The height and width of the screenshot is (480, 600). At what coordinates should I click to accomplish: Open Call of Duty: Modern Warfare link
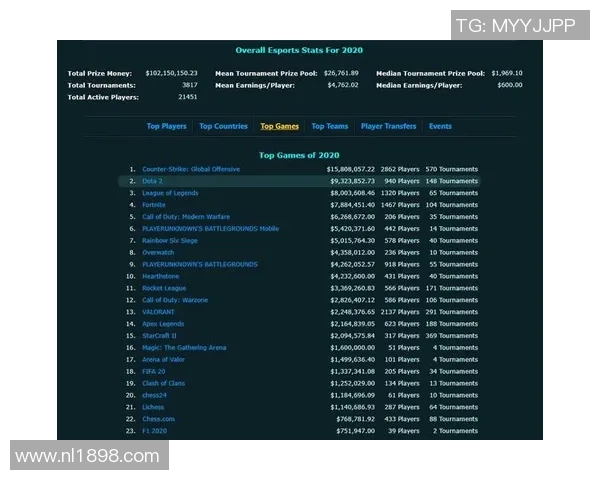[x=185, y=217]
